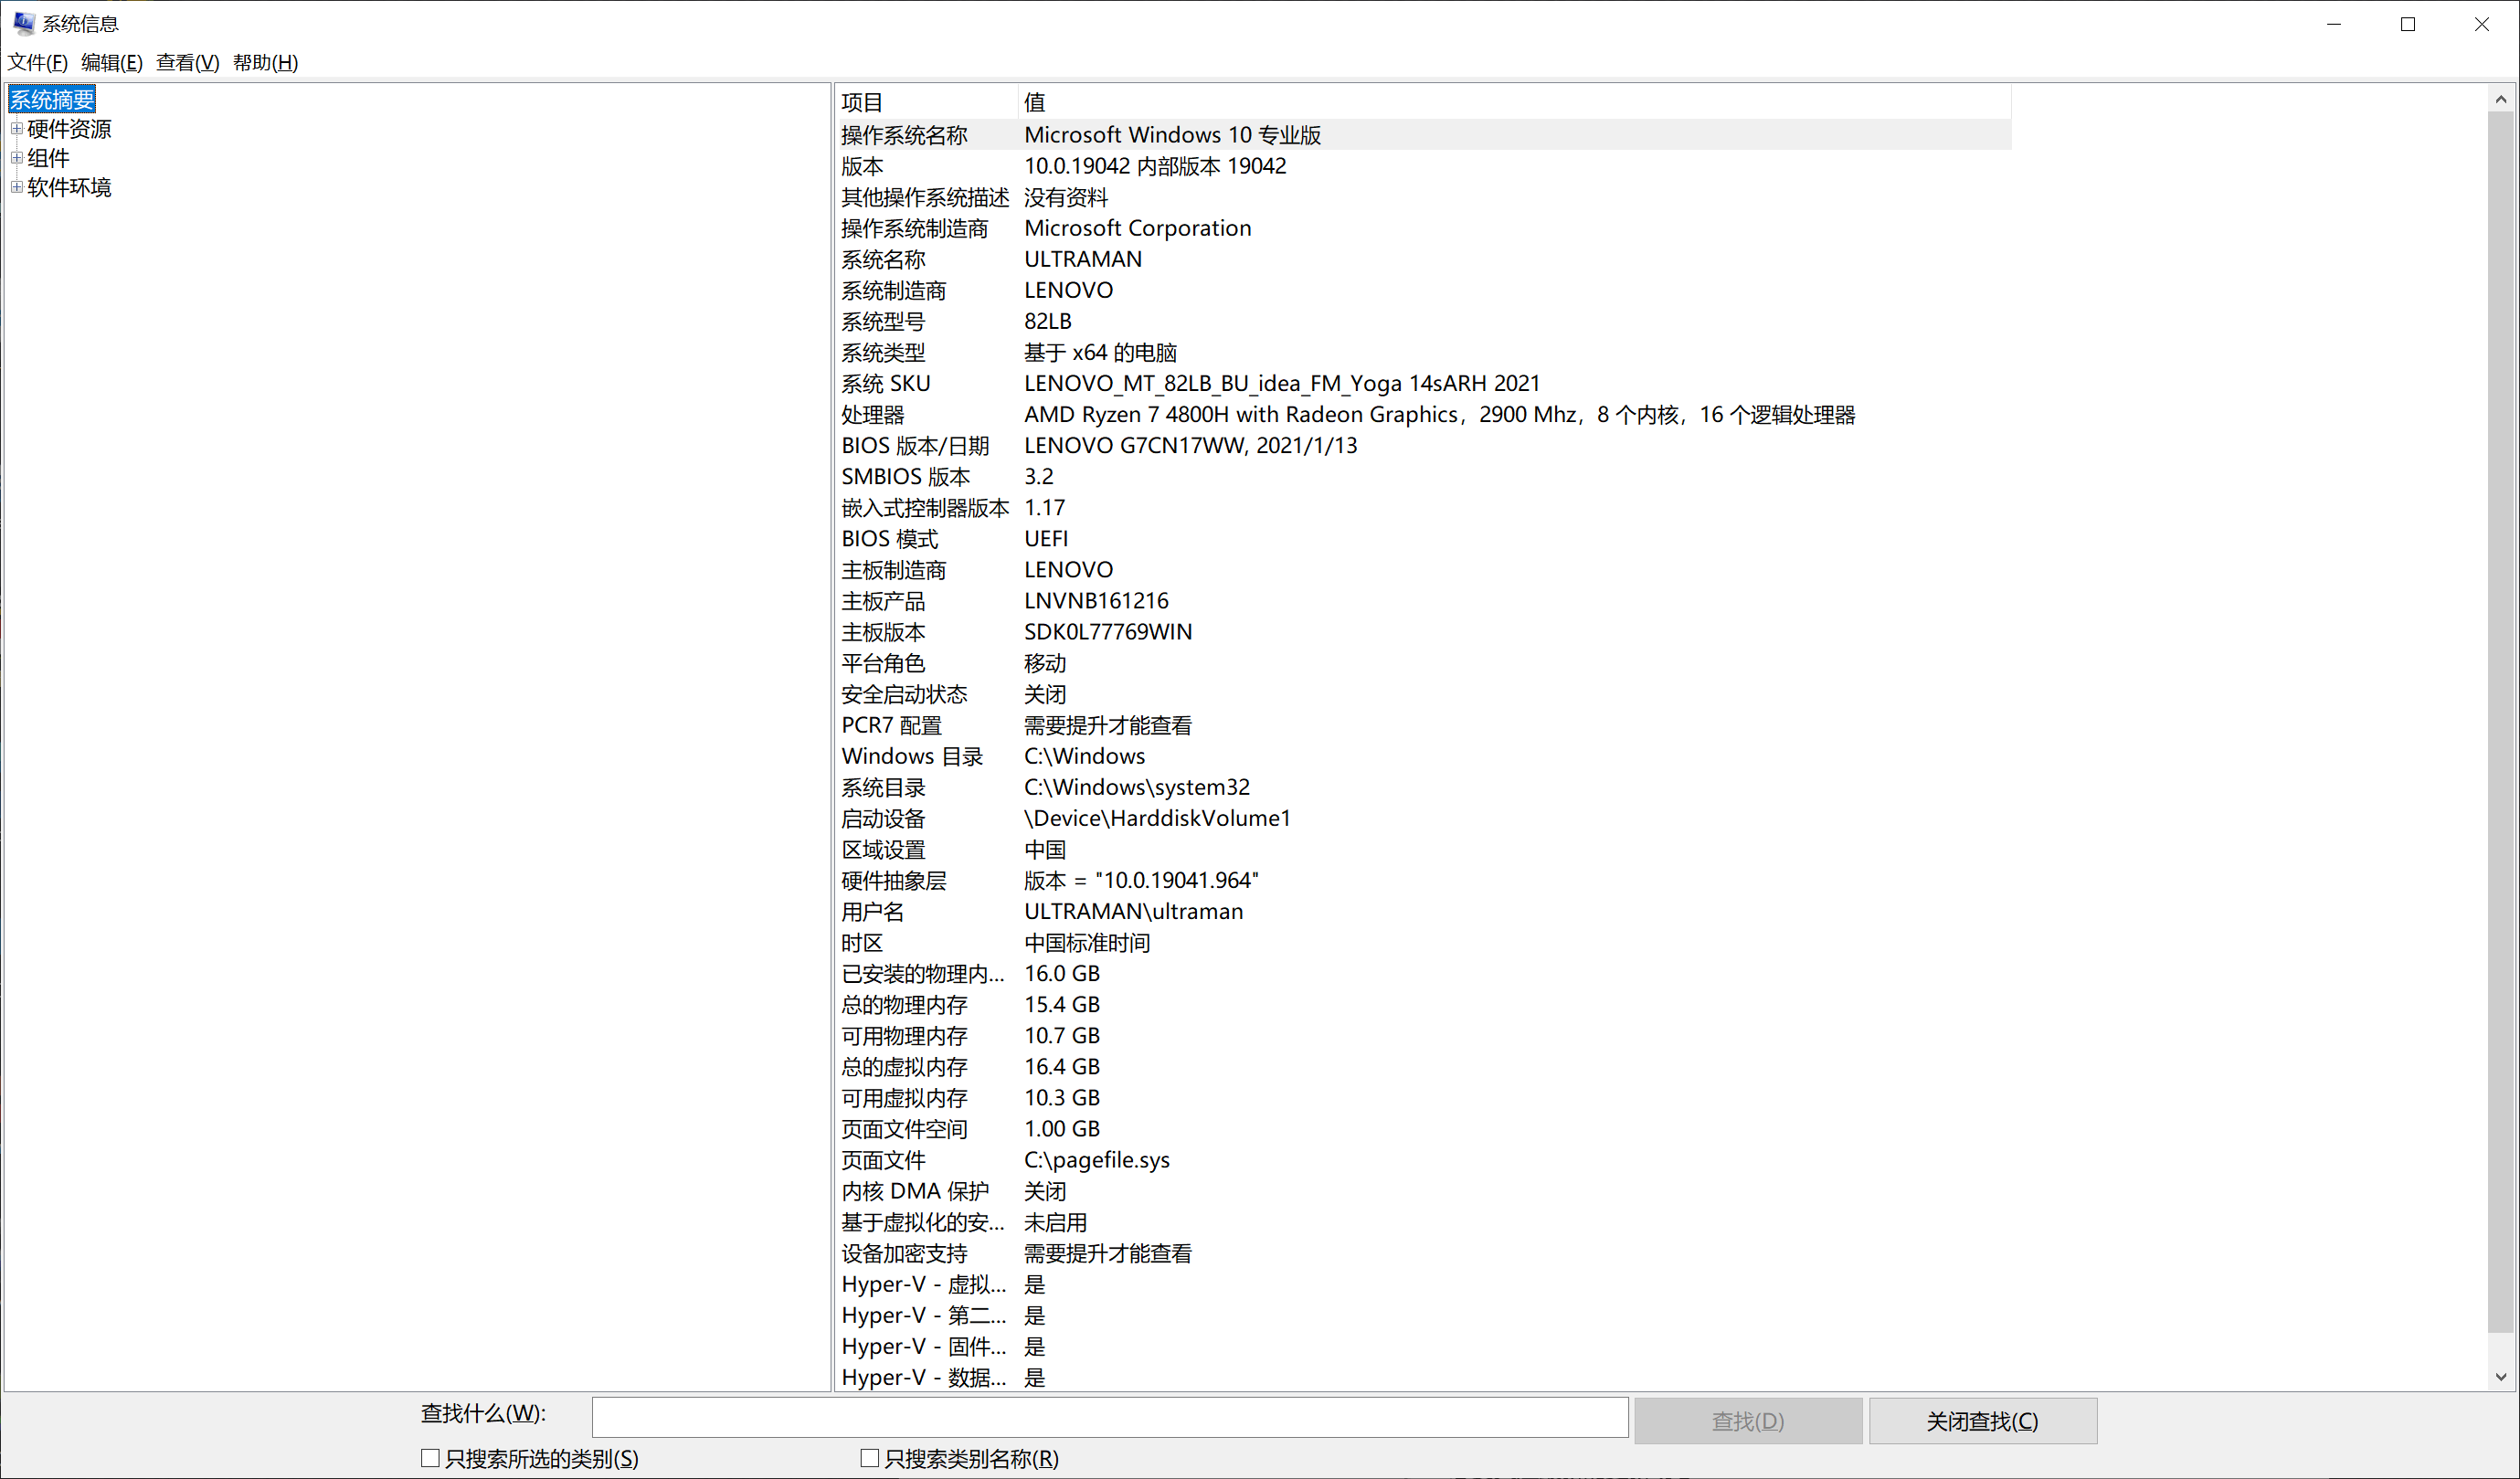
Task: Select the 系统类型 row
Action: (x=1423, y=352)
